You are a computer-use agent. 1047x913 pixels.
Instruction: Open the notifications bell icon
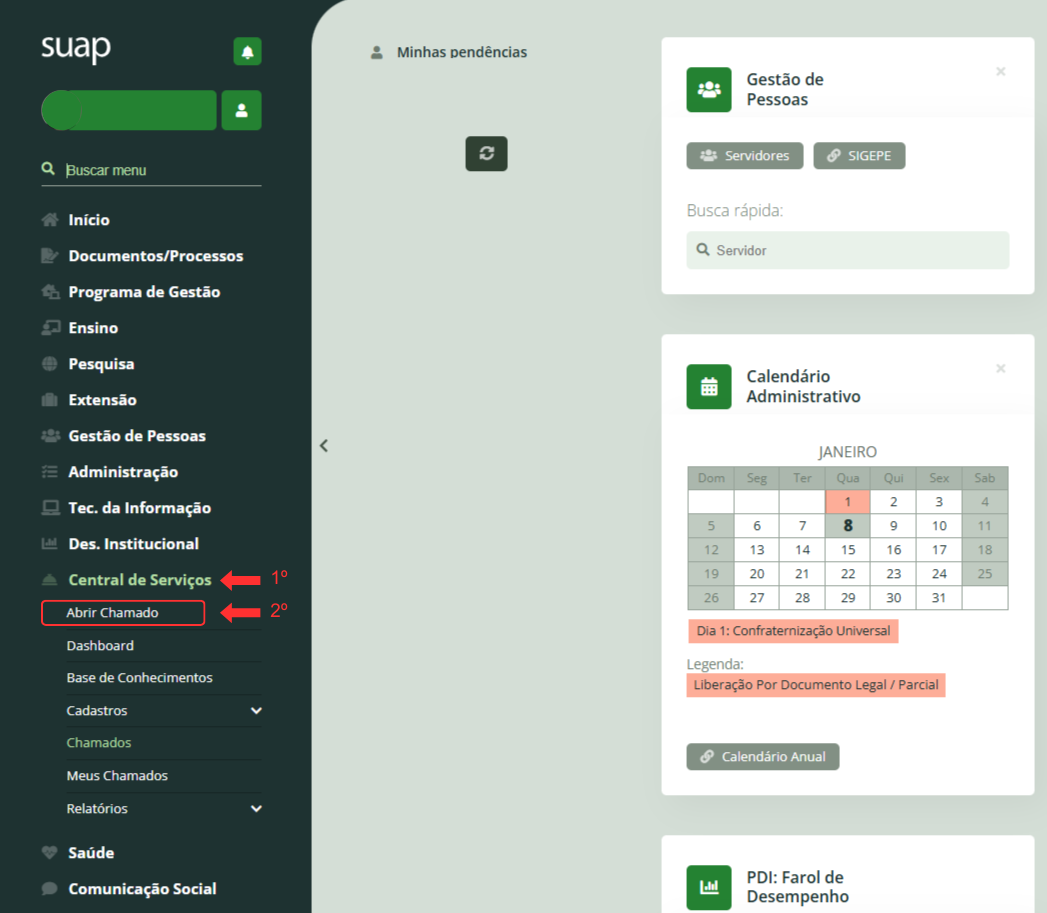pos(245,50)
